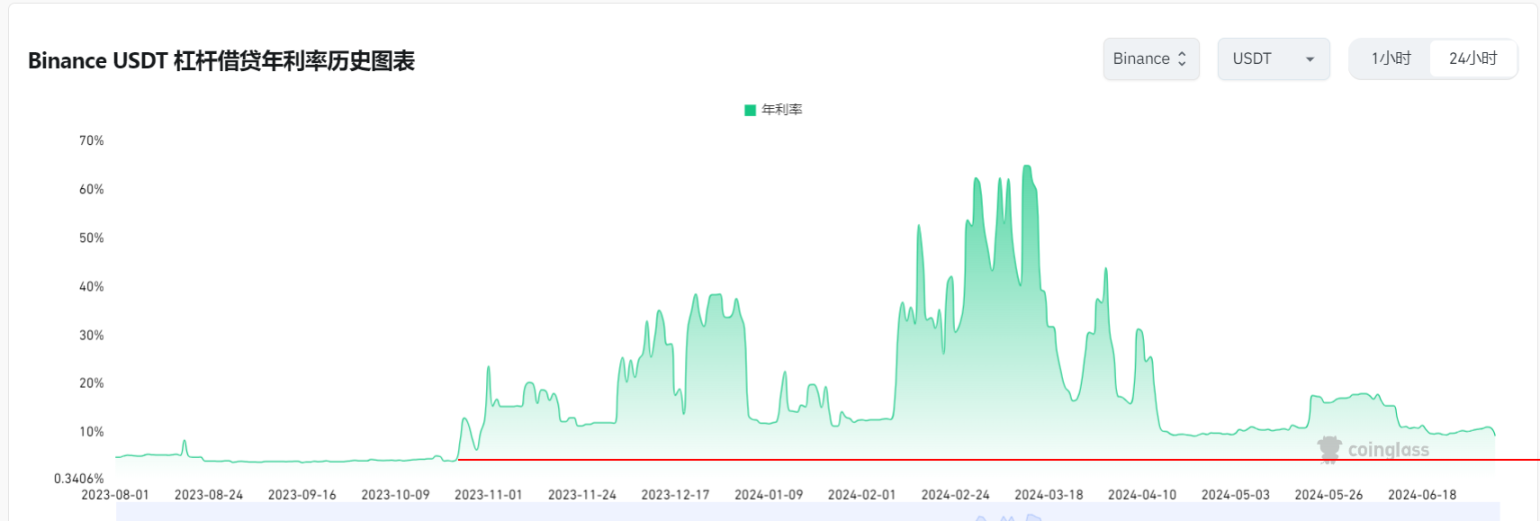The height and width of the screenshot is (521, 1540).
Task: Click the 50% y-axis label
Action: pyautogui.click(x=91, y=238)
